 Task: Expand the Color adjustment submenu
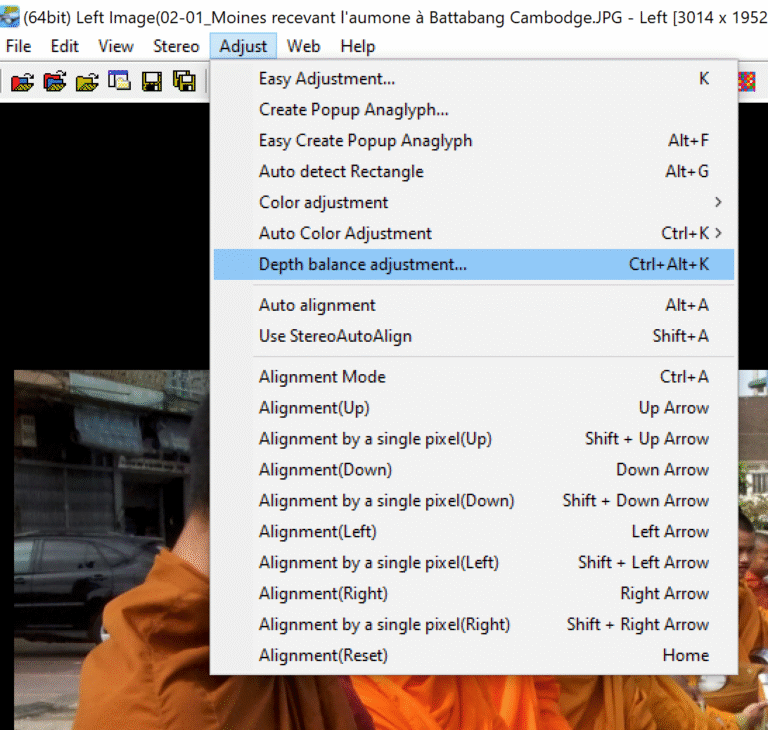click(474, 202)
